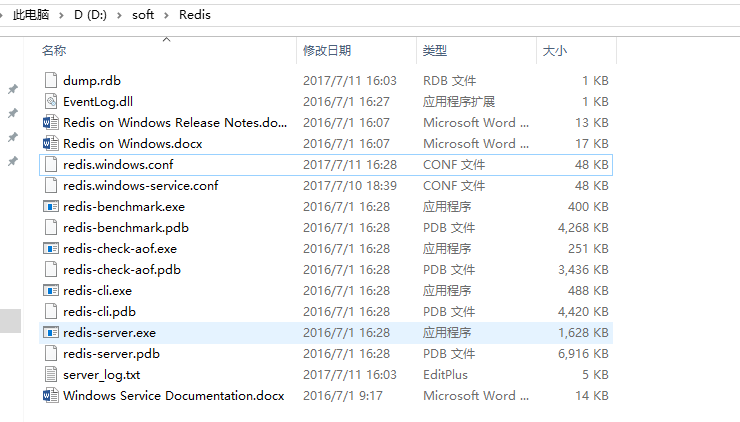Toggle sort direction arrow above 名称 column
This screenshot has height=422, width=740.
point(167,40)
